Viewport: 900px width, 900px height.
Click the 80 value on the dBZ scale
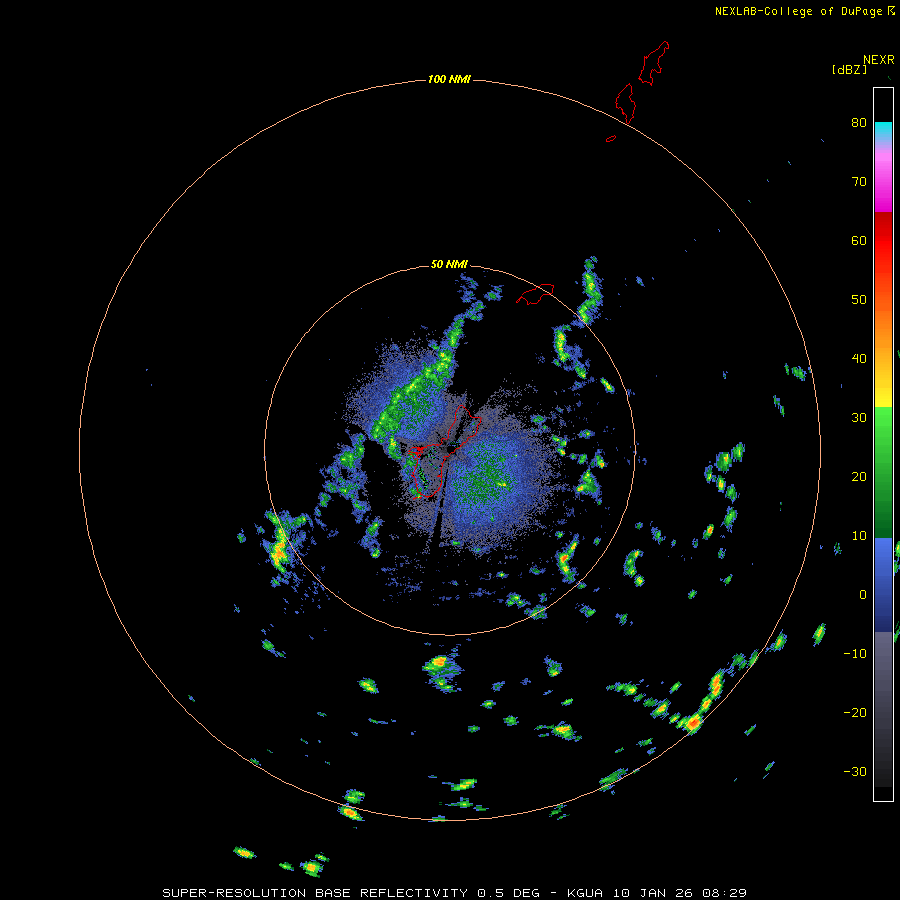click(x=859, y=122)
